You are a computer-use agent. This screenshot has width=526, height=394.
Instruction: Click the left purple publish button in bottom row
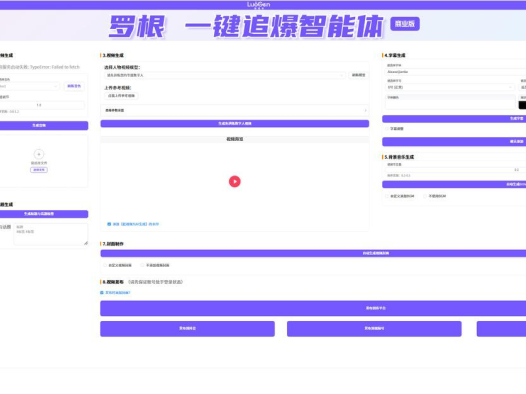coord(187,329)
